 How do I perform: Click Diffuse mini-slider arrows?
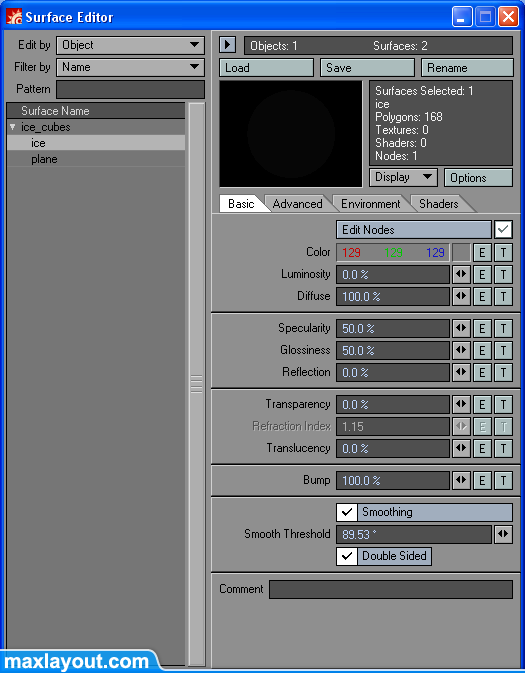tap(461, 297)
